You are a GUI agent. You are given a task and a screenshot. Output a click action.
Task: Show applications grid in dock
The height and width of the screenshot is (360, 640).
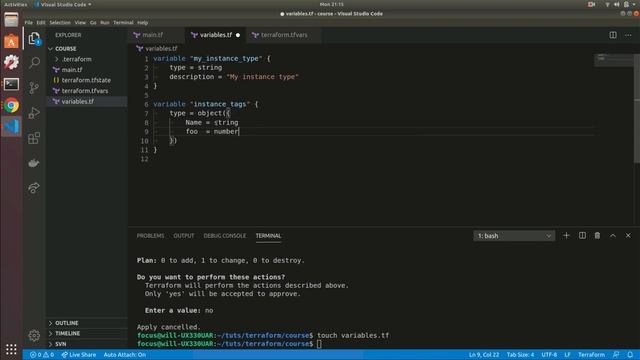[11, 349]
